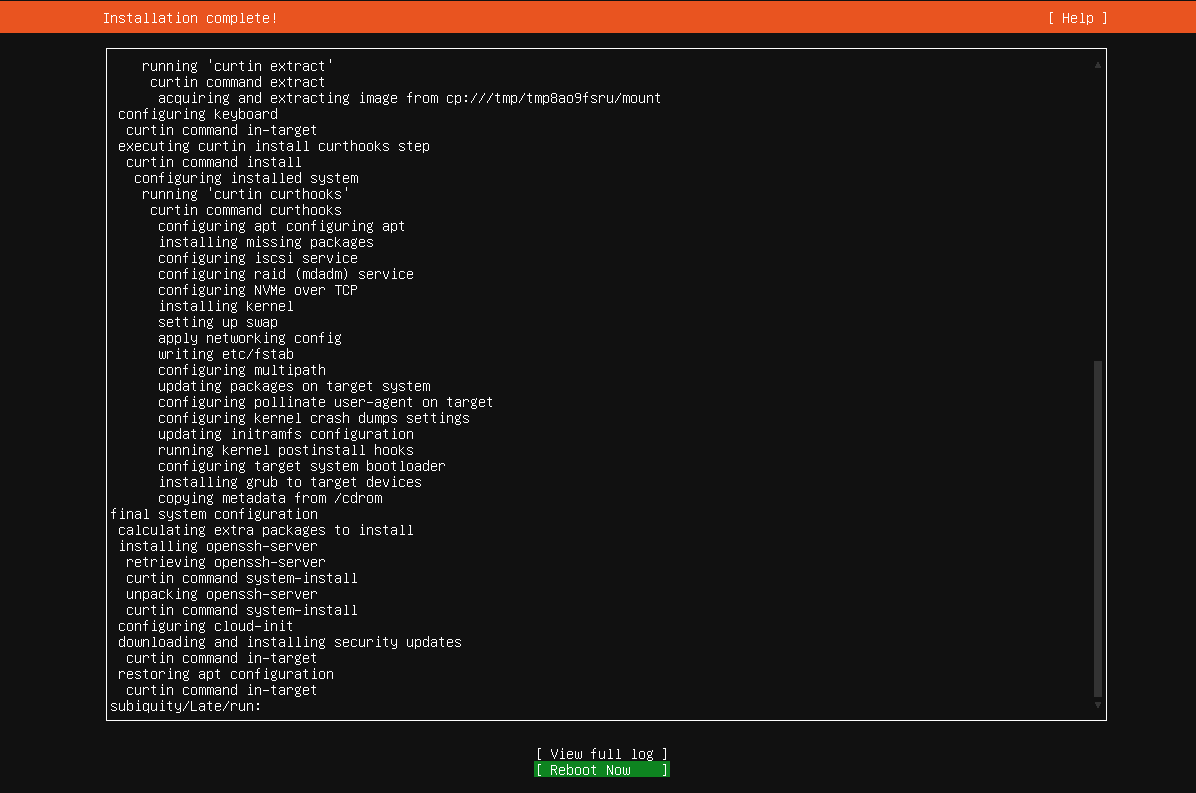1196x793 pixels.
Task: Click the 'final system configuration' log entry
Action: pyautogui.click(x=213, y=514)
